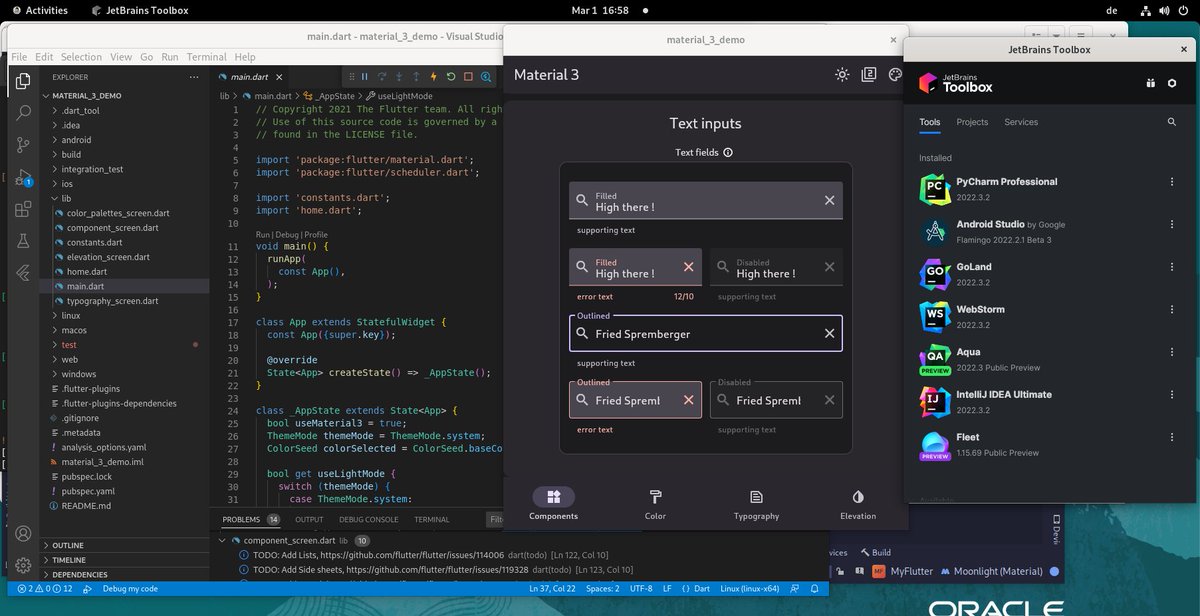Open the Terminal menu in VS Code
The height and width of the screenshot is (616, 1200).
point(207,57)
